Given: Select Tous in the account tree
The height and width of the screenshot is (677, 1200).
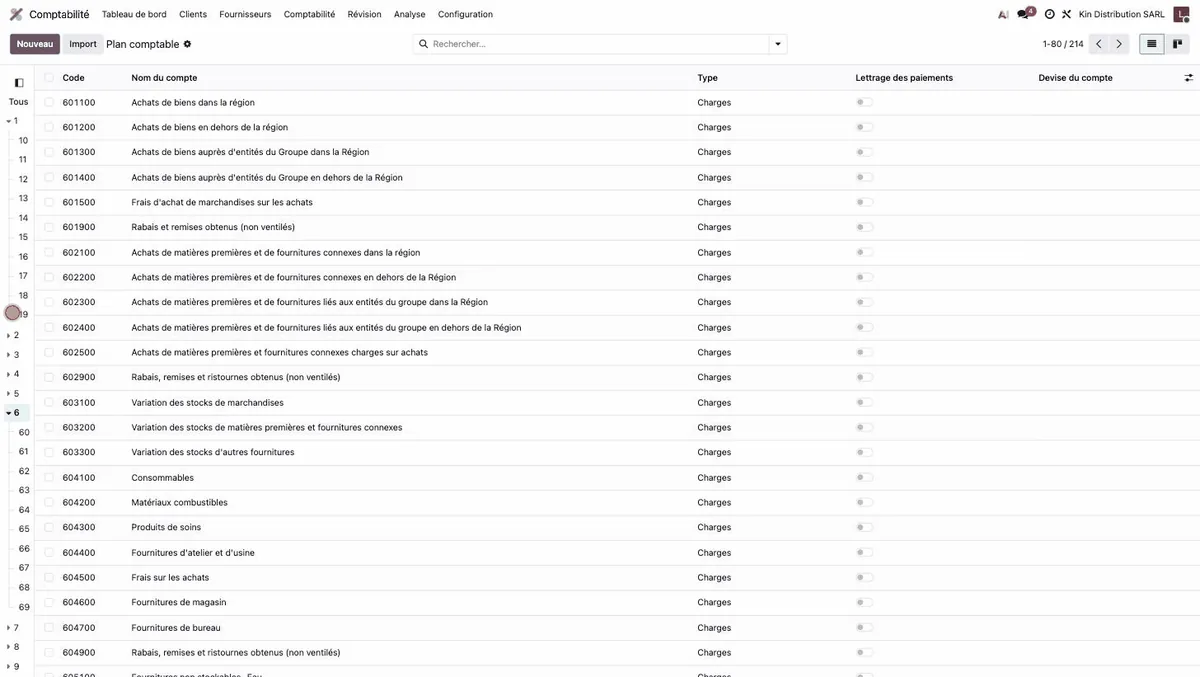Looking at the screenshot, I should [x=18, y=102].
